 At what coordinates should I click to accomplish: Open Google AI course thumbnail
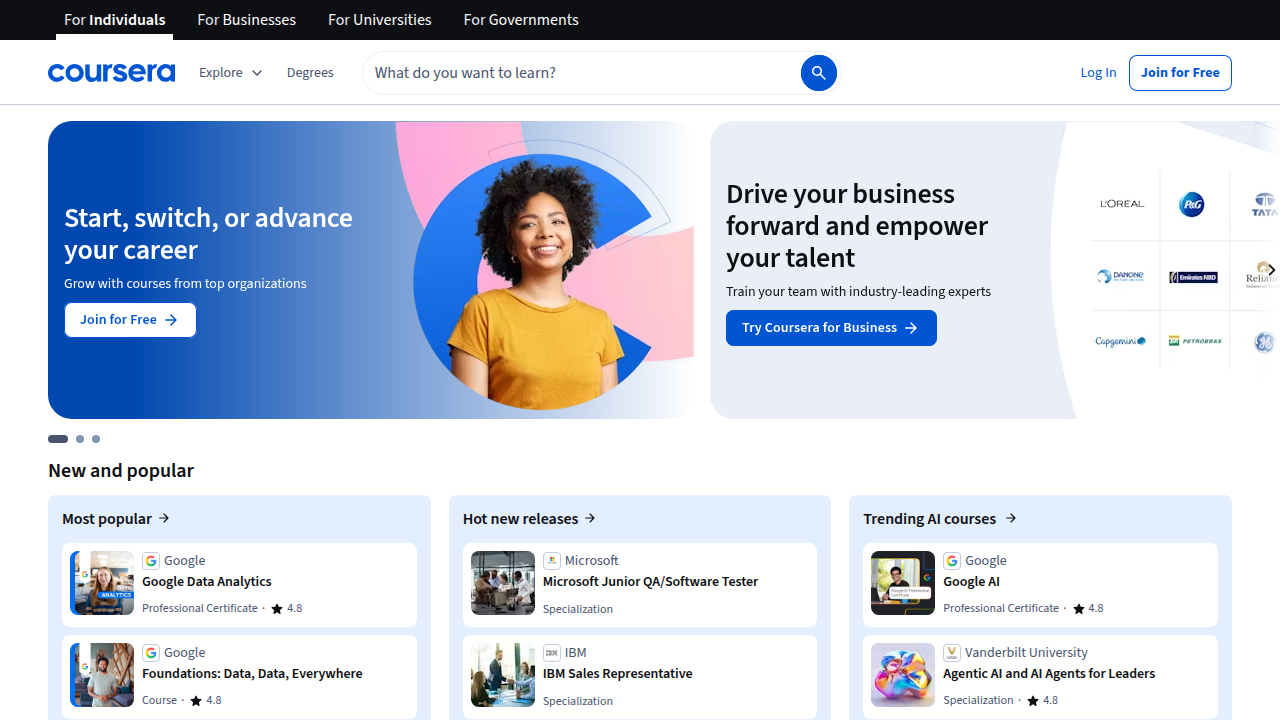(903, 583)
